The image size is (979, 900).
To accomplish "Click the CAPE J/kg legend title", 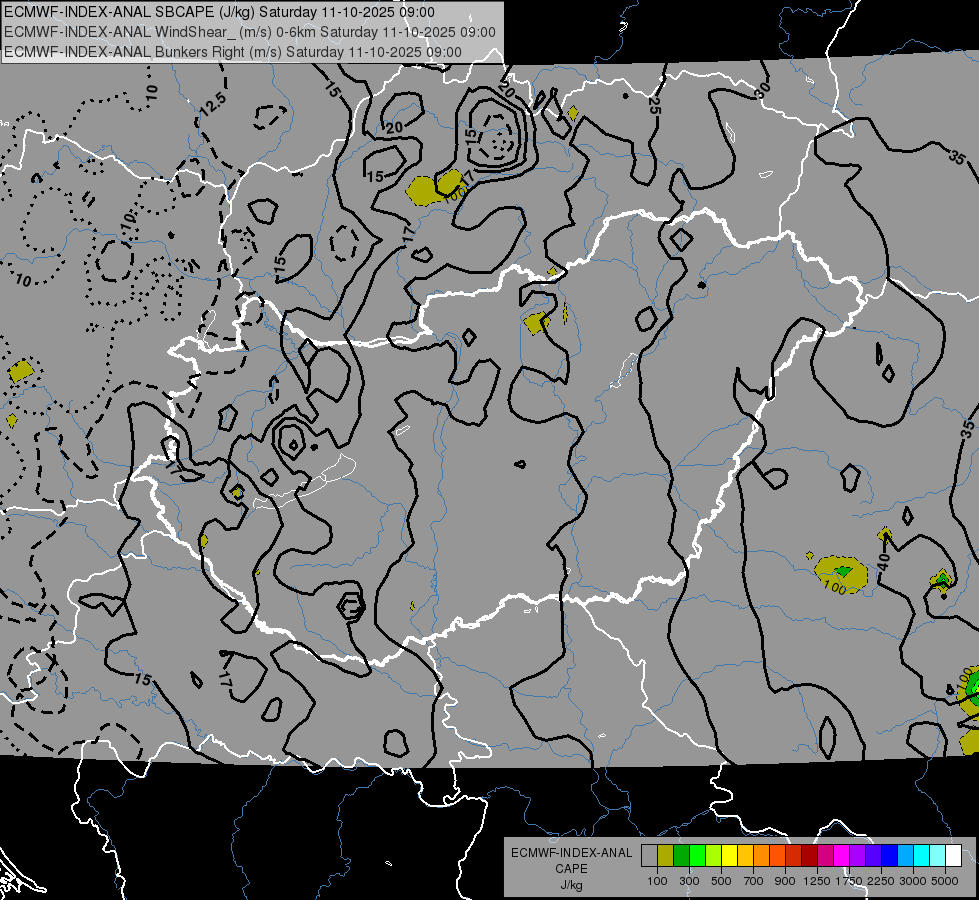I will click(571, 868).
